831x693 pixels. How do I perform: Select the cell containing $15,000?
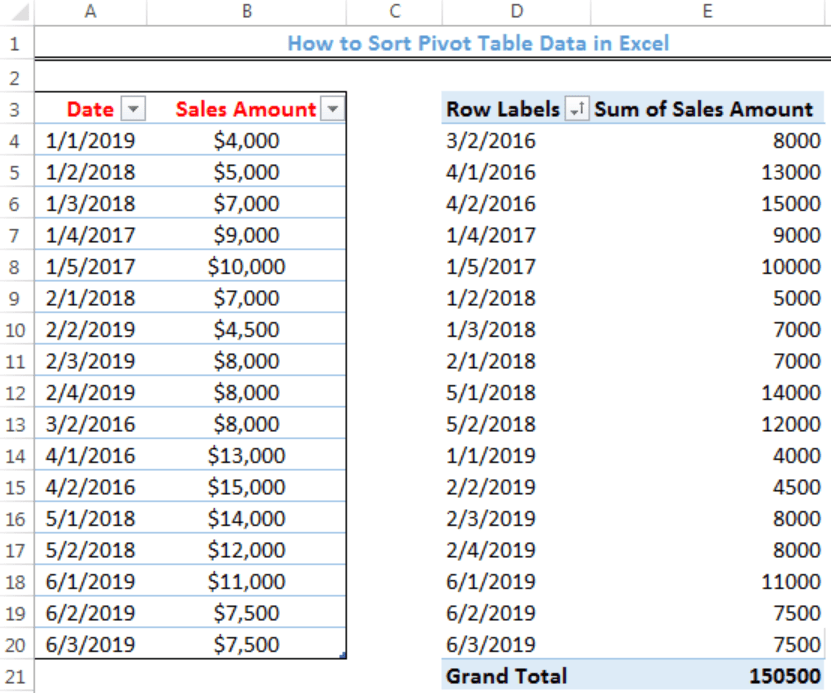click(x=245, y=487)
